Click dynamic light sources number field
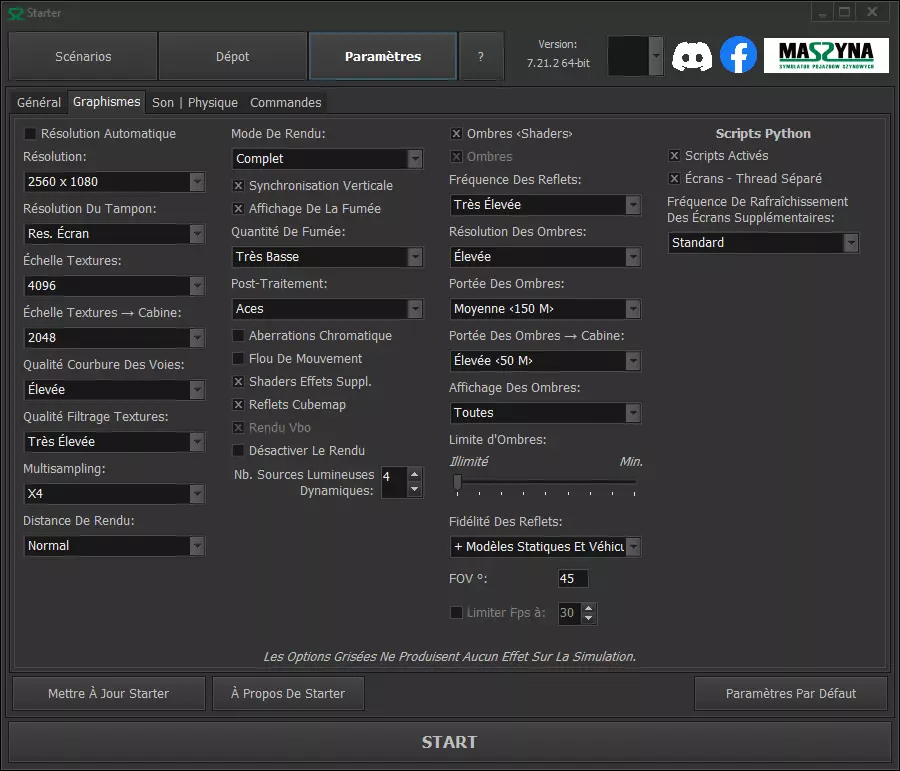 tap(394, 482)
